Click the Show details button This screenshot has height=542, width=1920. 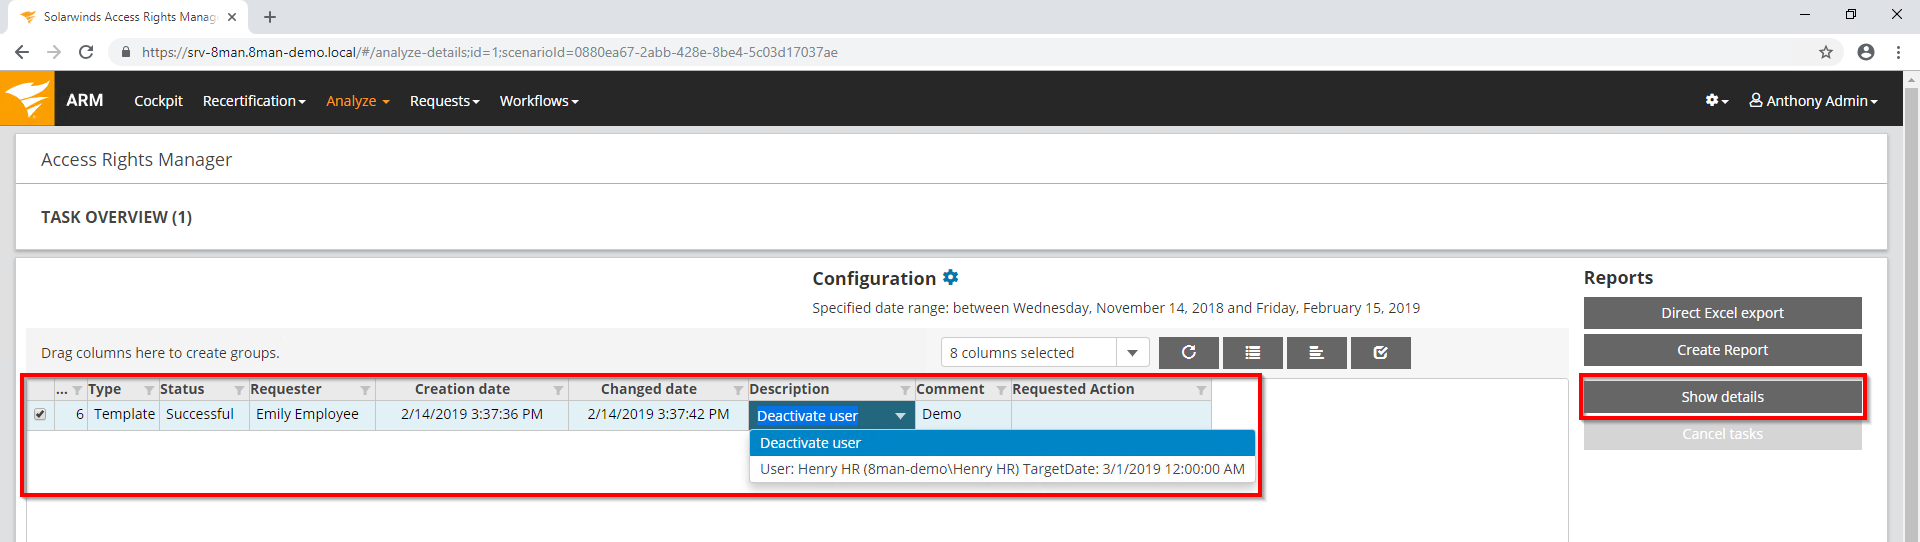(x=1722, y=397)
